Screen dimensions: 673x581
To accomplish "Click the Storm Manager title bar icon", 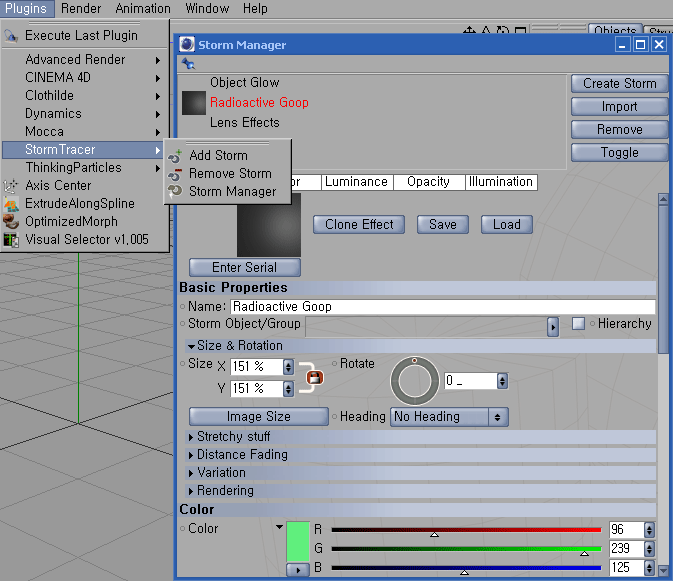I will click(x=187, y=44).
